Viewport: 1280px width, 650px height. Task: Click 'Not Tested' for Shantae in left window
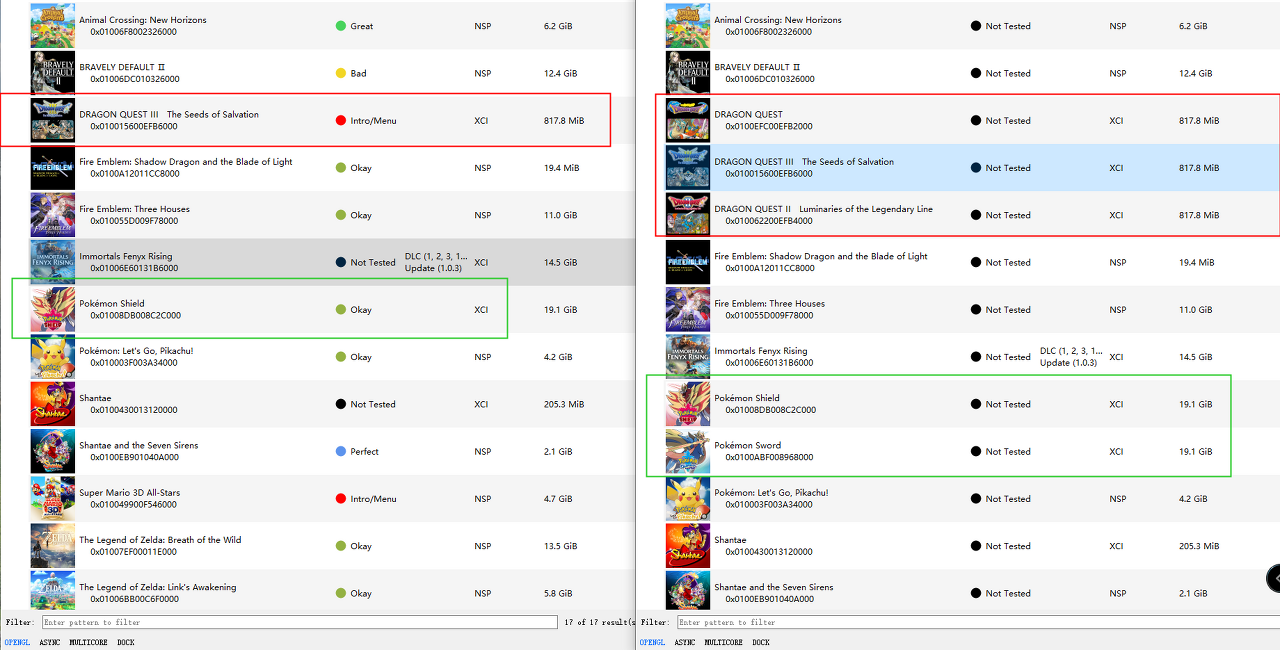coord(366,404)
